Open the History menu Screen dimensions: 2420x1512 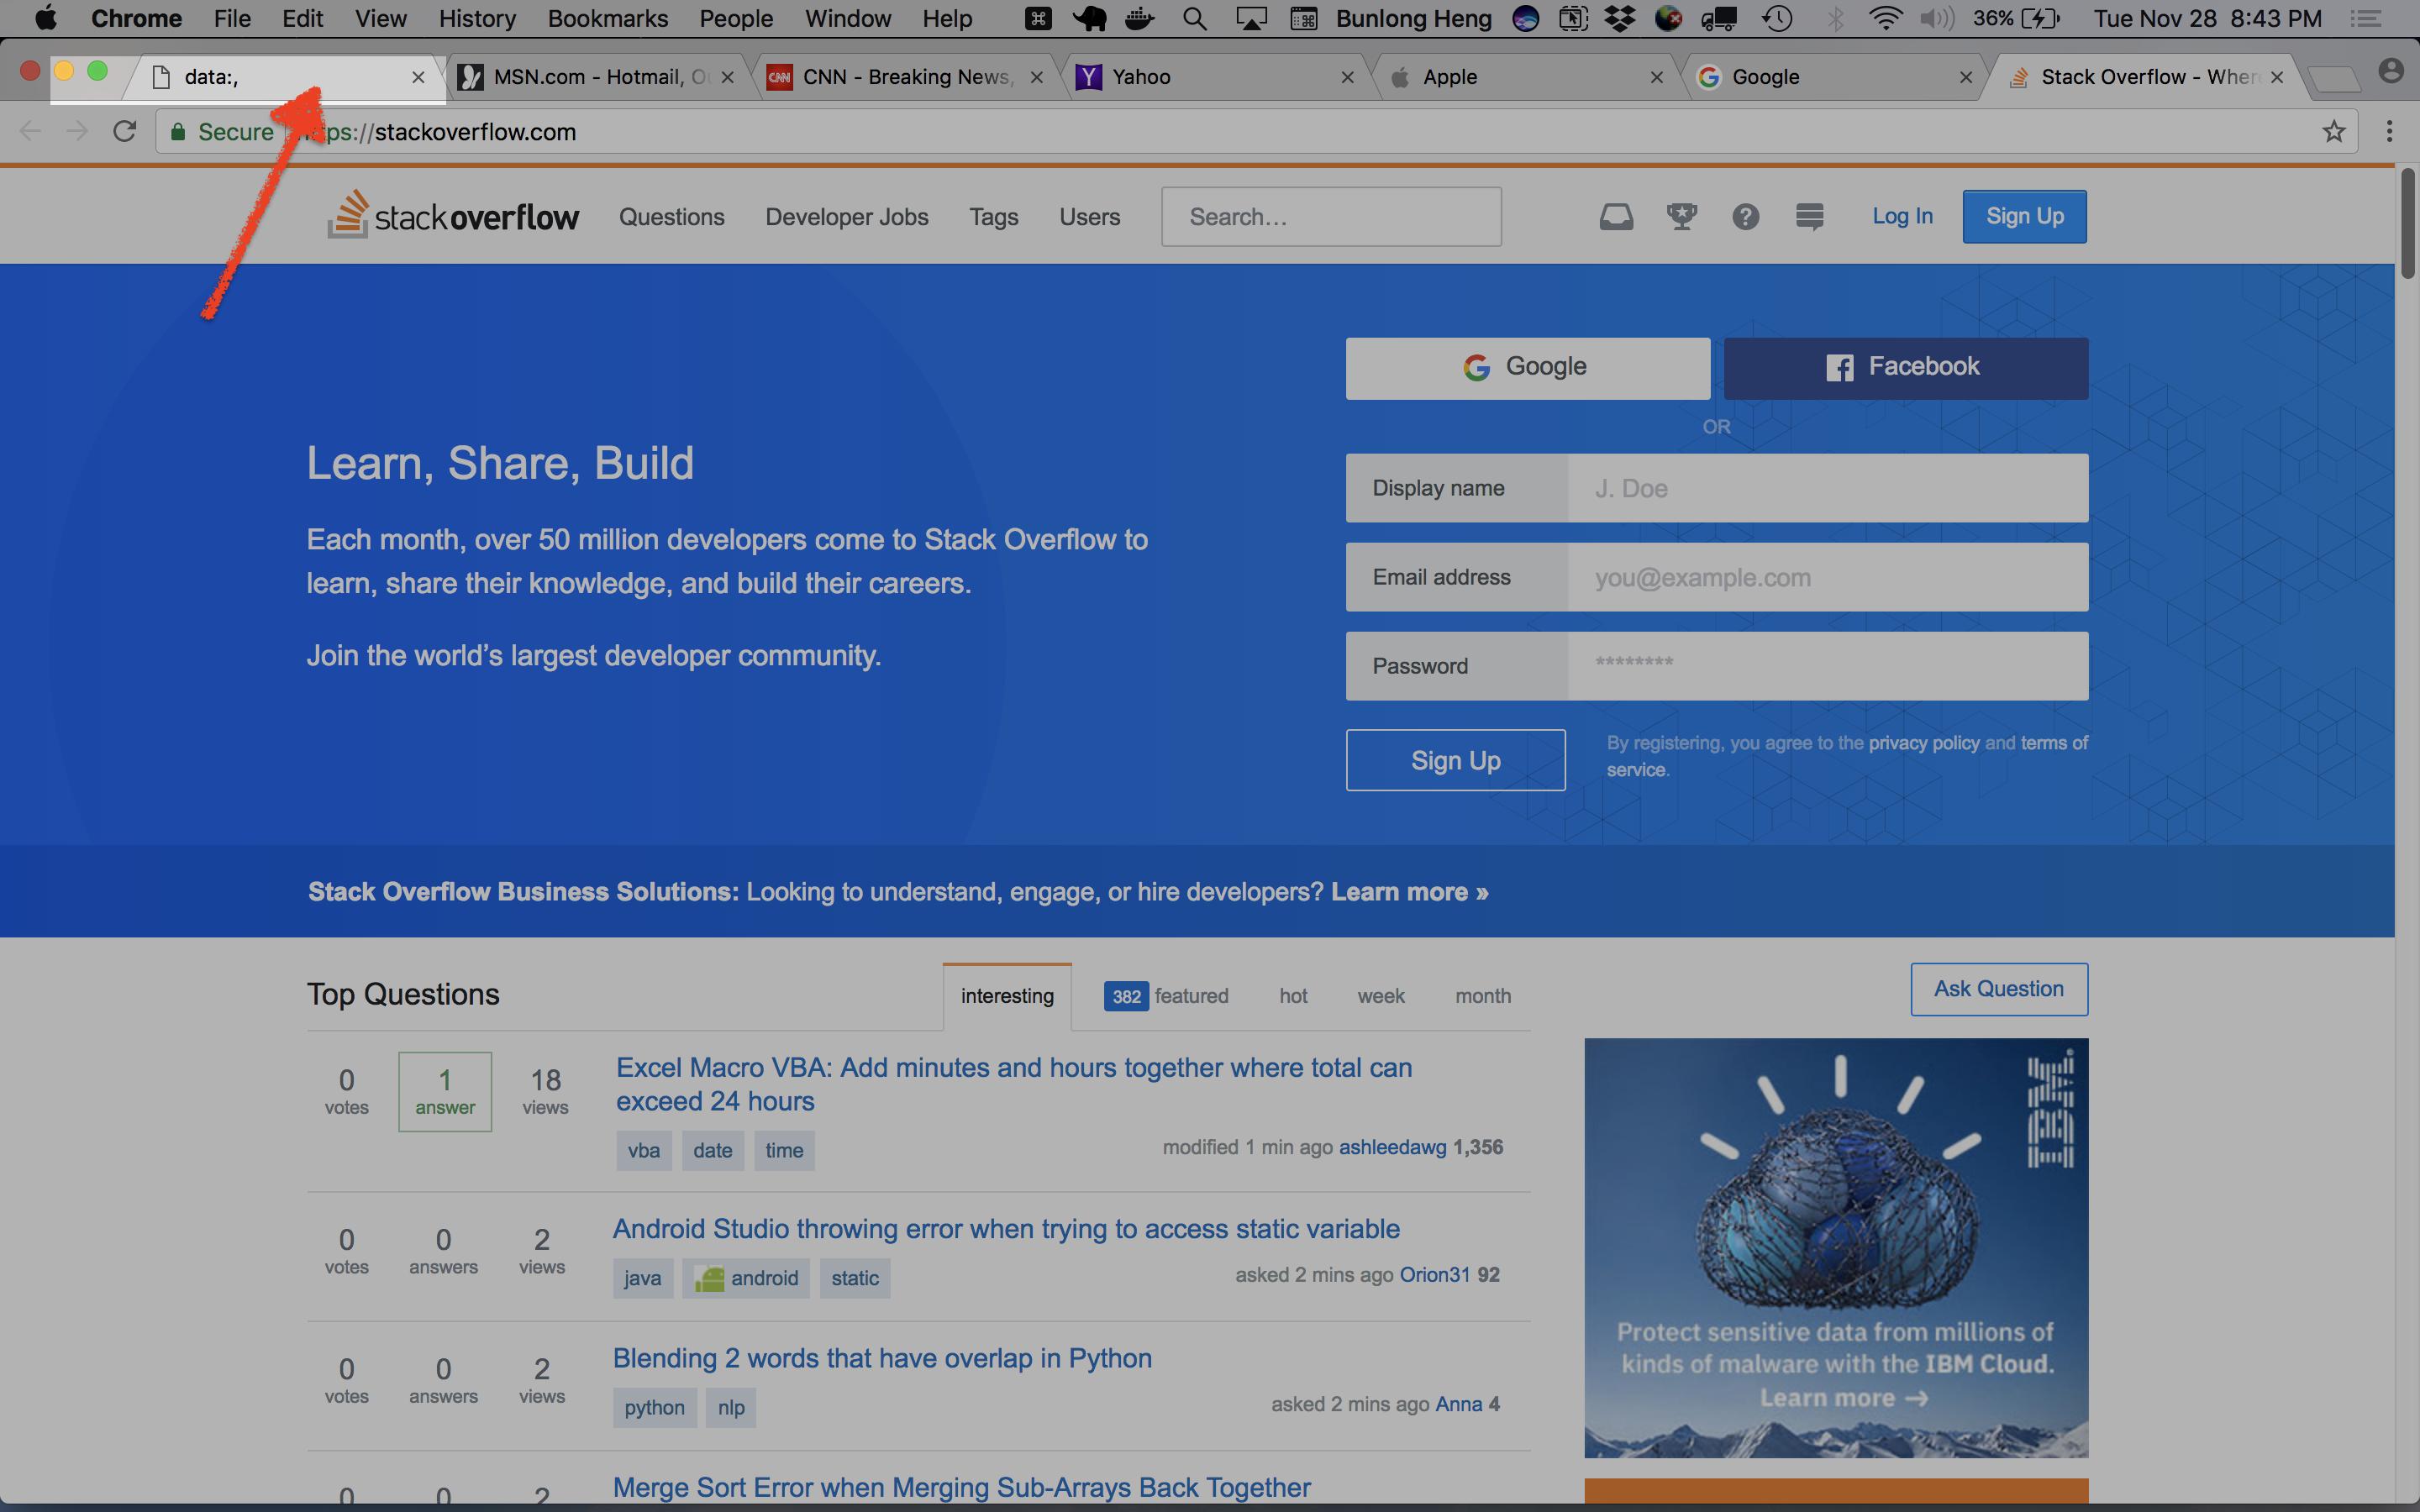click(477, 19)
